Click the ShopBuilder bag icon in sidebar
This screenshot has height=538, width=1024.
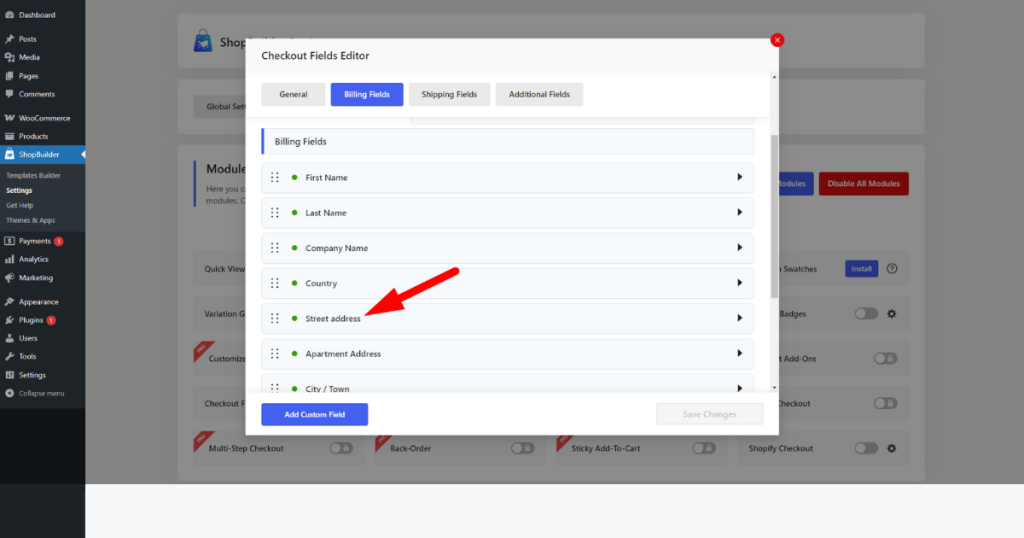point(9,155)
